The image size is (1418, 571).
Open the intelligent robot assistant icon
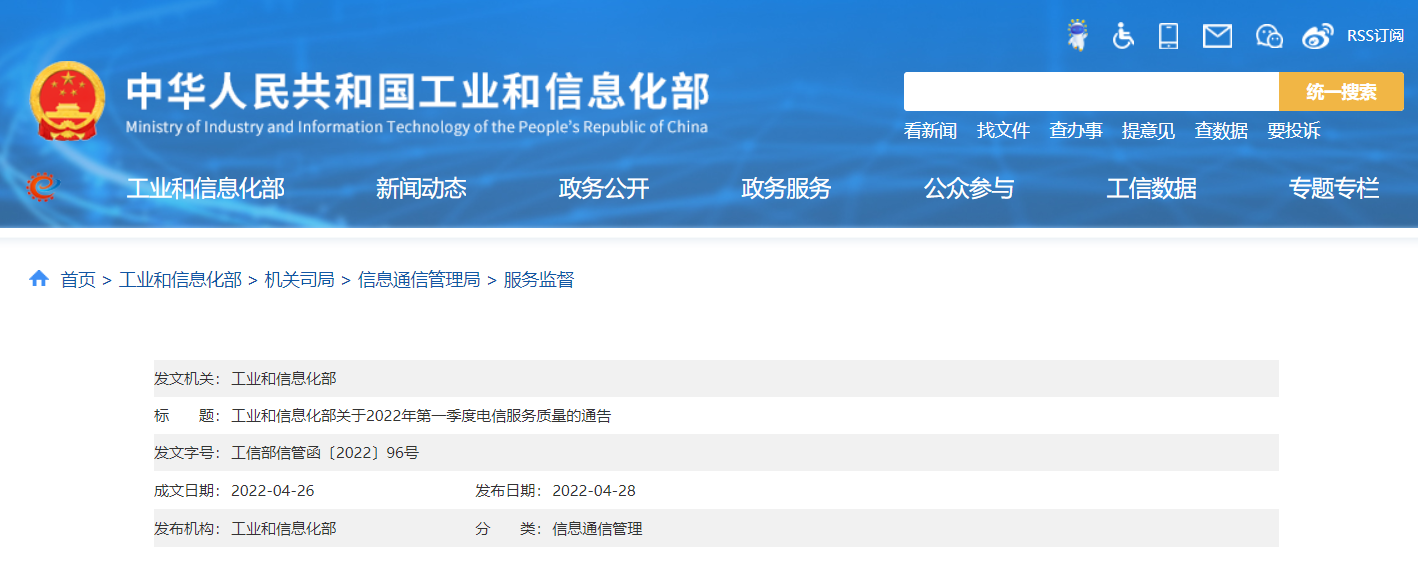1077,35
